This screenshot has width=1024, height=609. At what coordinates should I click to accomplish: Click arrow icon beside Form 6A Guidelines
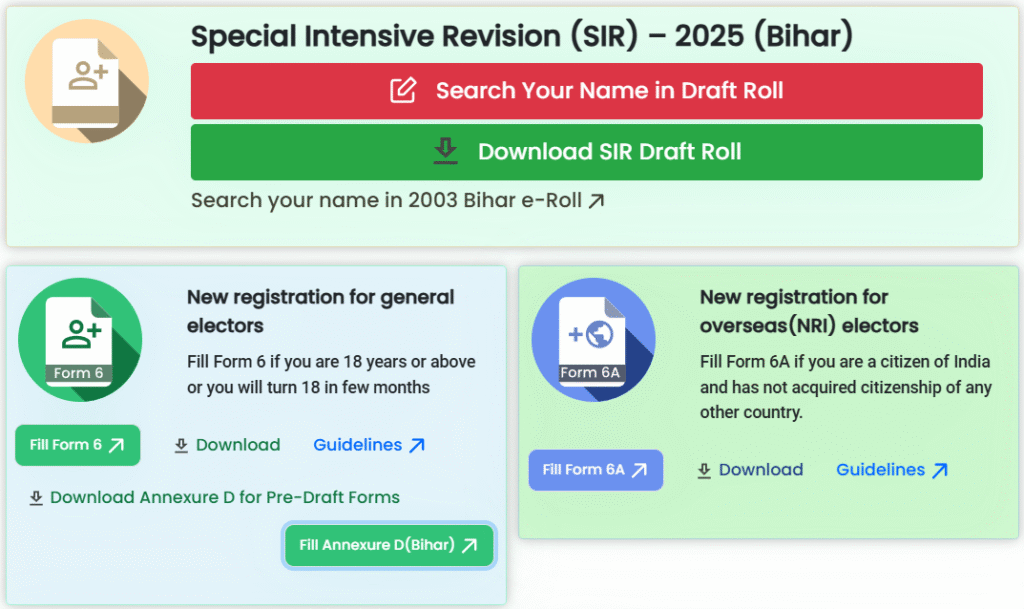[940, 470]
